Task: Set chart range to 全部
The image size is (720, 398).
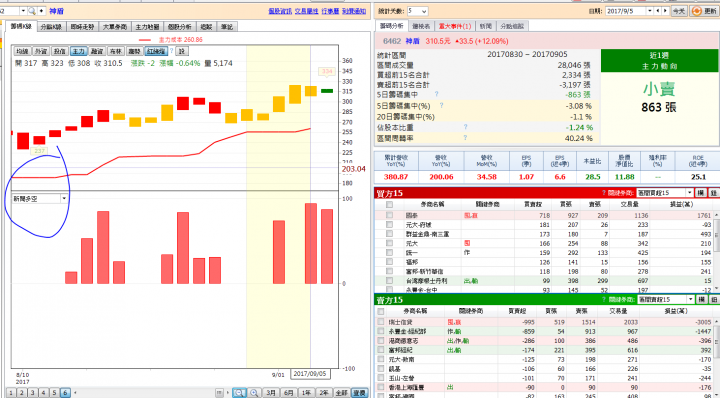Action: coord(341,393)
